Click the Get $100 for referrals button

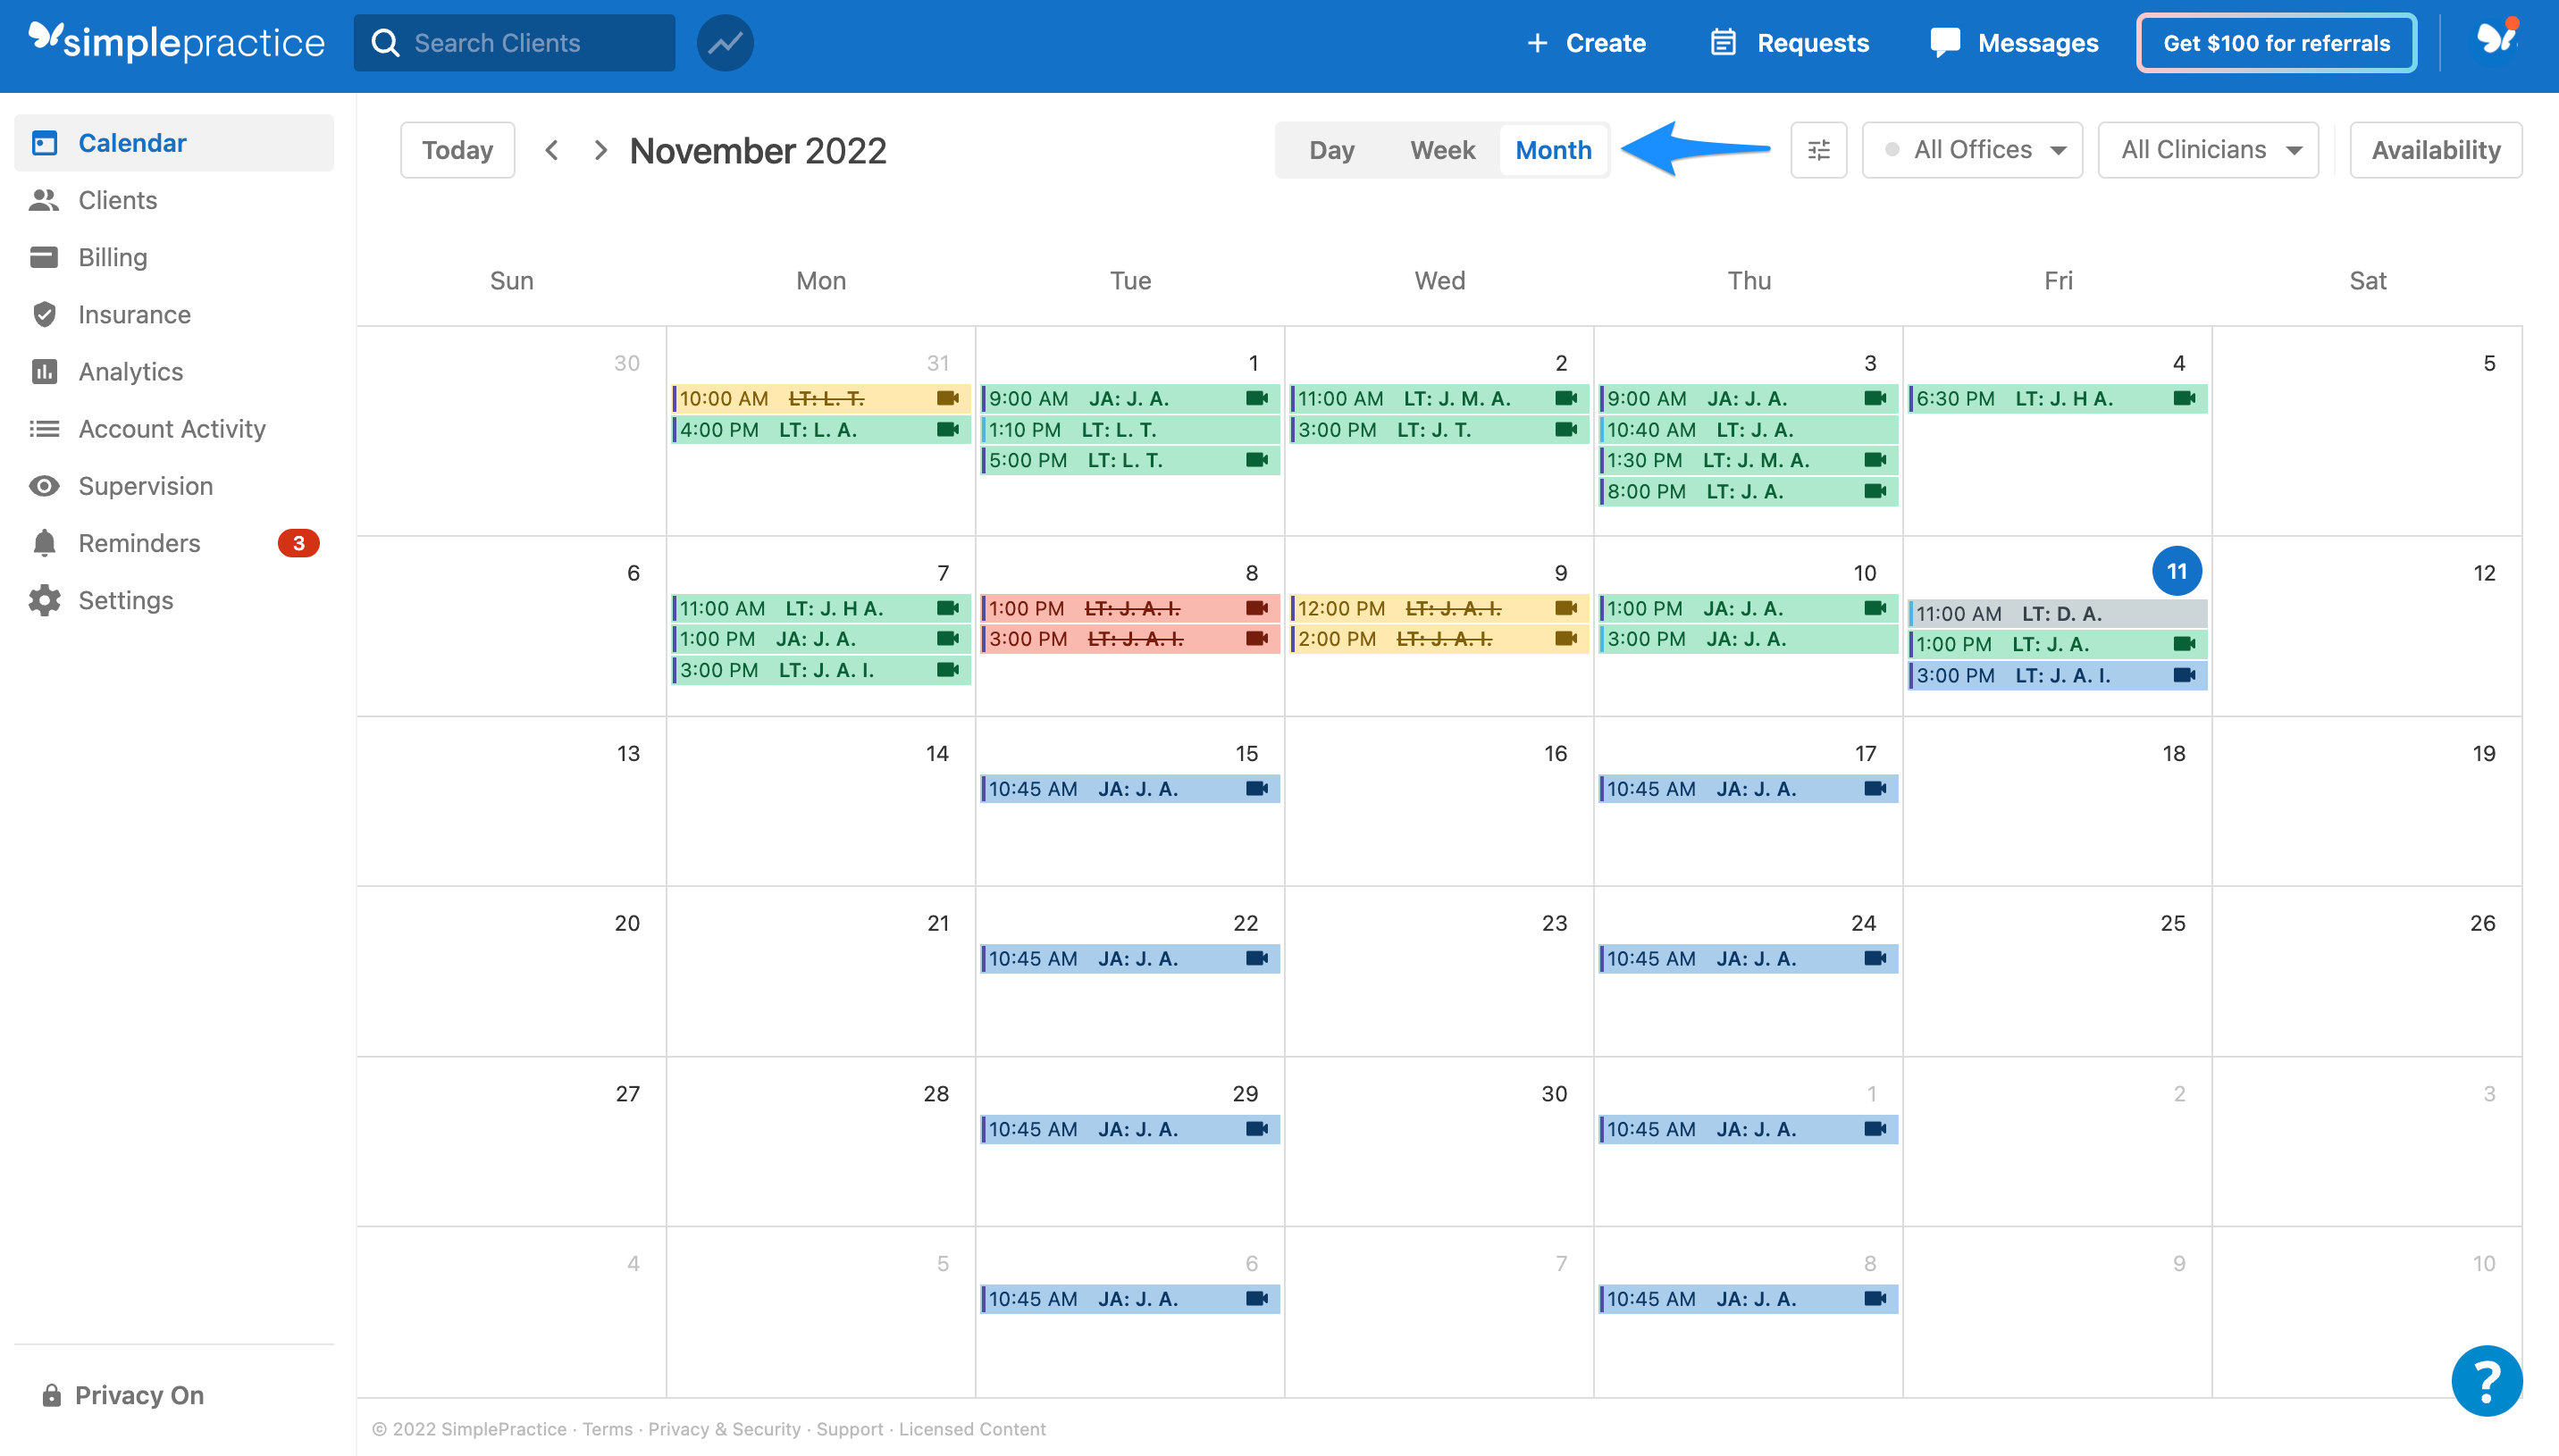pyautogui.click(x=2274, y=42)
